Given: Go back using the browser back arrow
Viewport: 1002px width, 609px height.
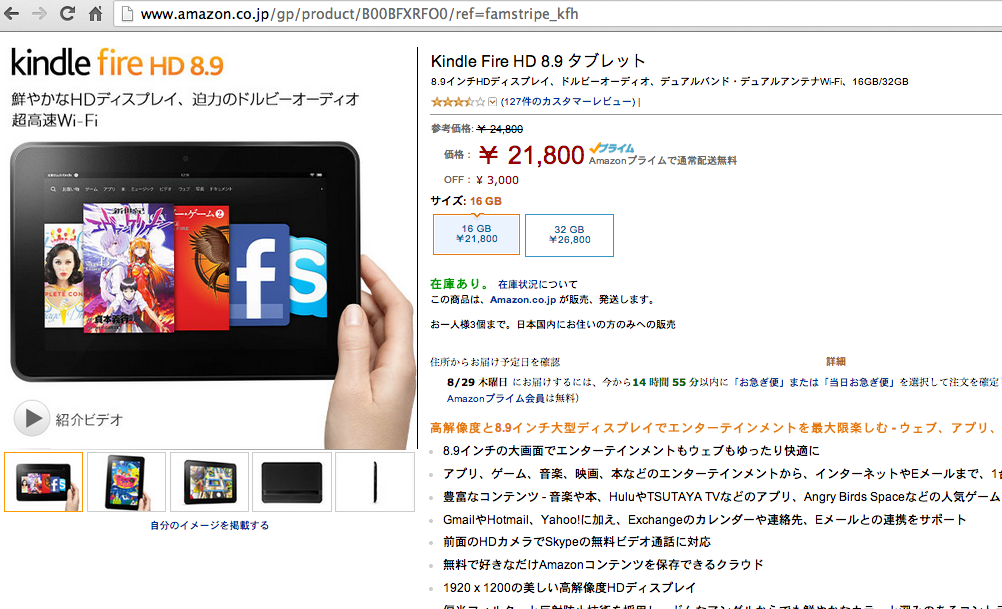Looking at the screenshot, I should point(12,13).
